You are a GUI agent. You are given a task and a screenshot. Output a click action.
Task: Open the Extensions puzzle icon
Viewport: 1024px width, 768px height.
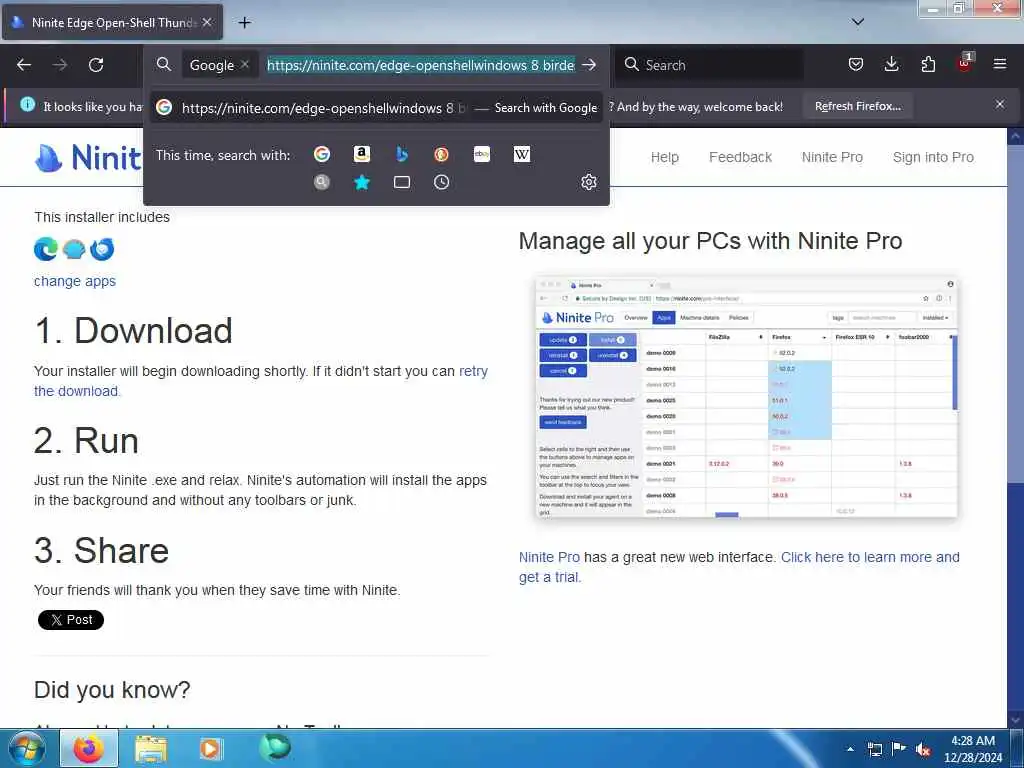[928, 65]
